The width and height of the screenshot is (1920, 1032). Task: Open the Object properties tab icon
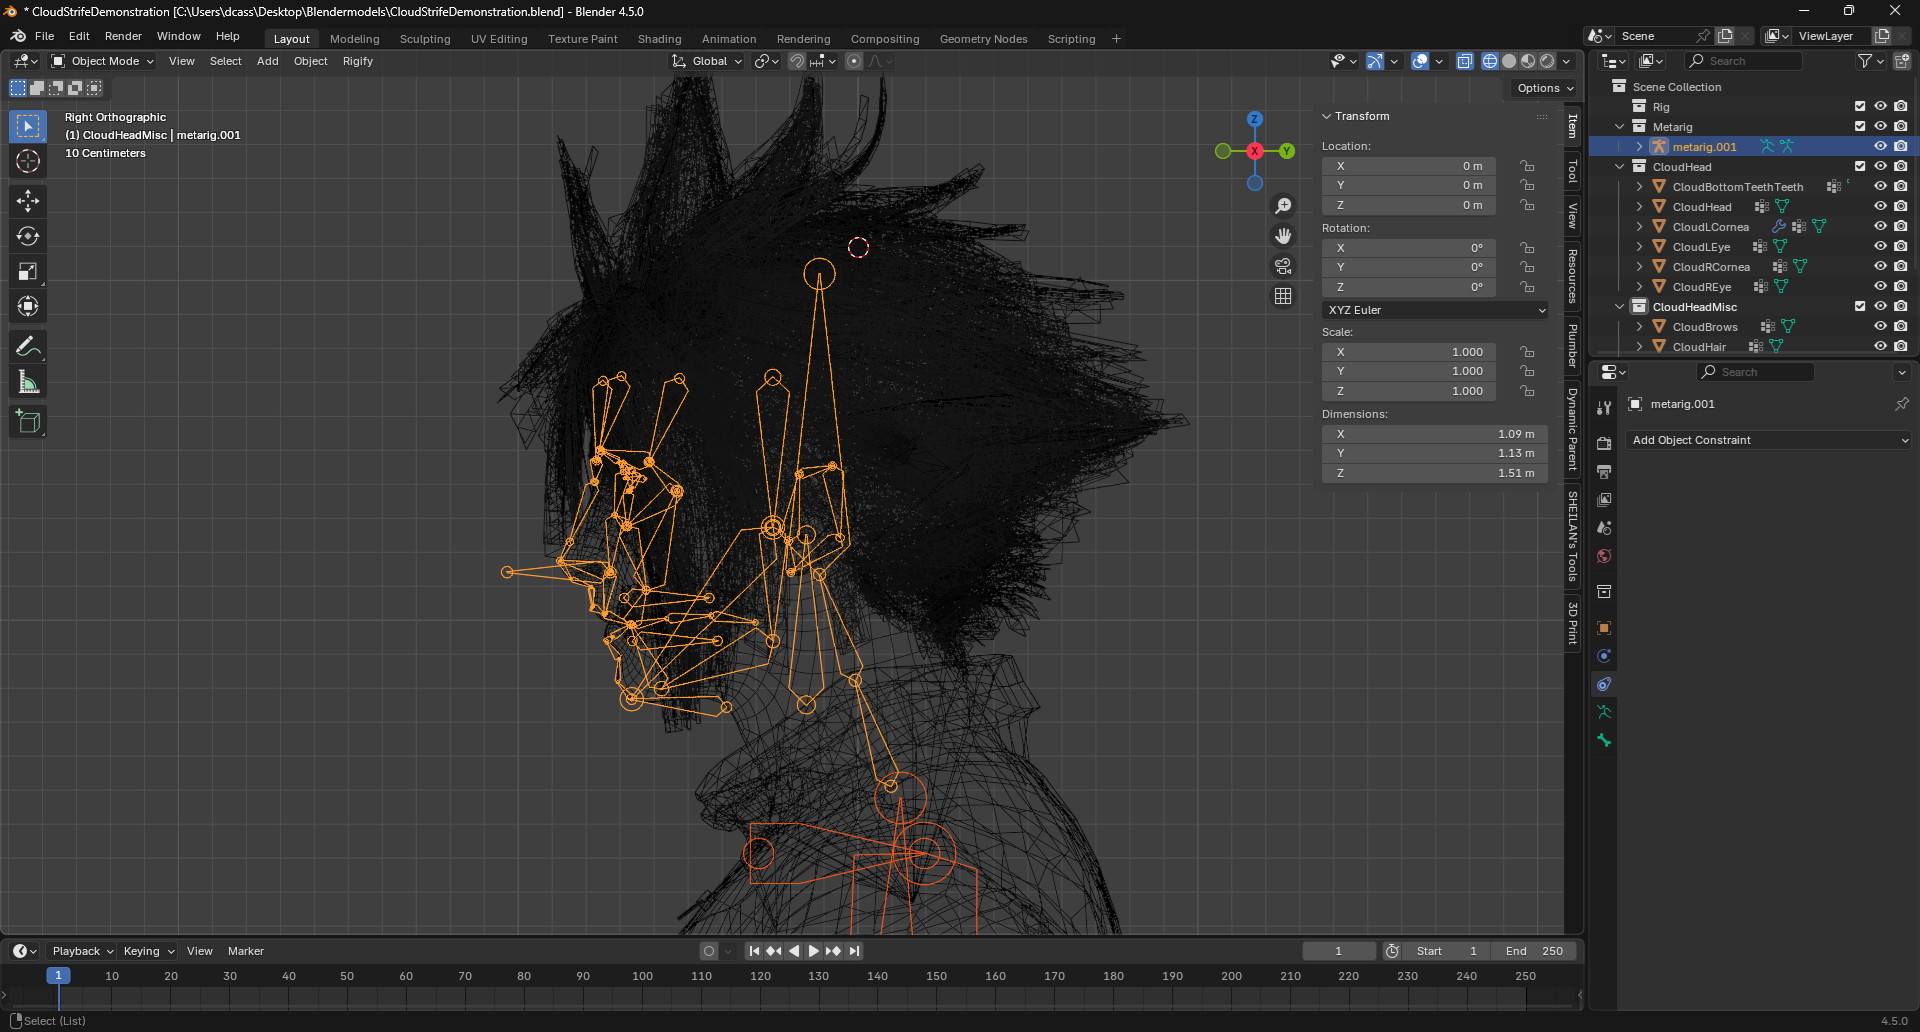(1604, 628)
